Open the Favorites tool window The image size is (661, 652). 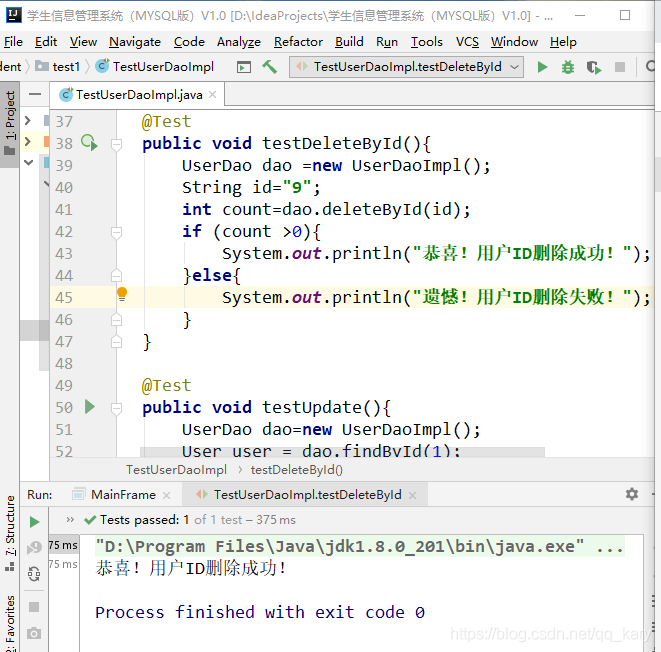10,623
